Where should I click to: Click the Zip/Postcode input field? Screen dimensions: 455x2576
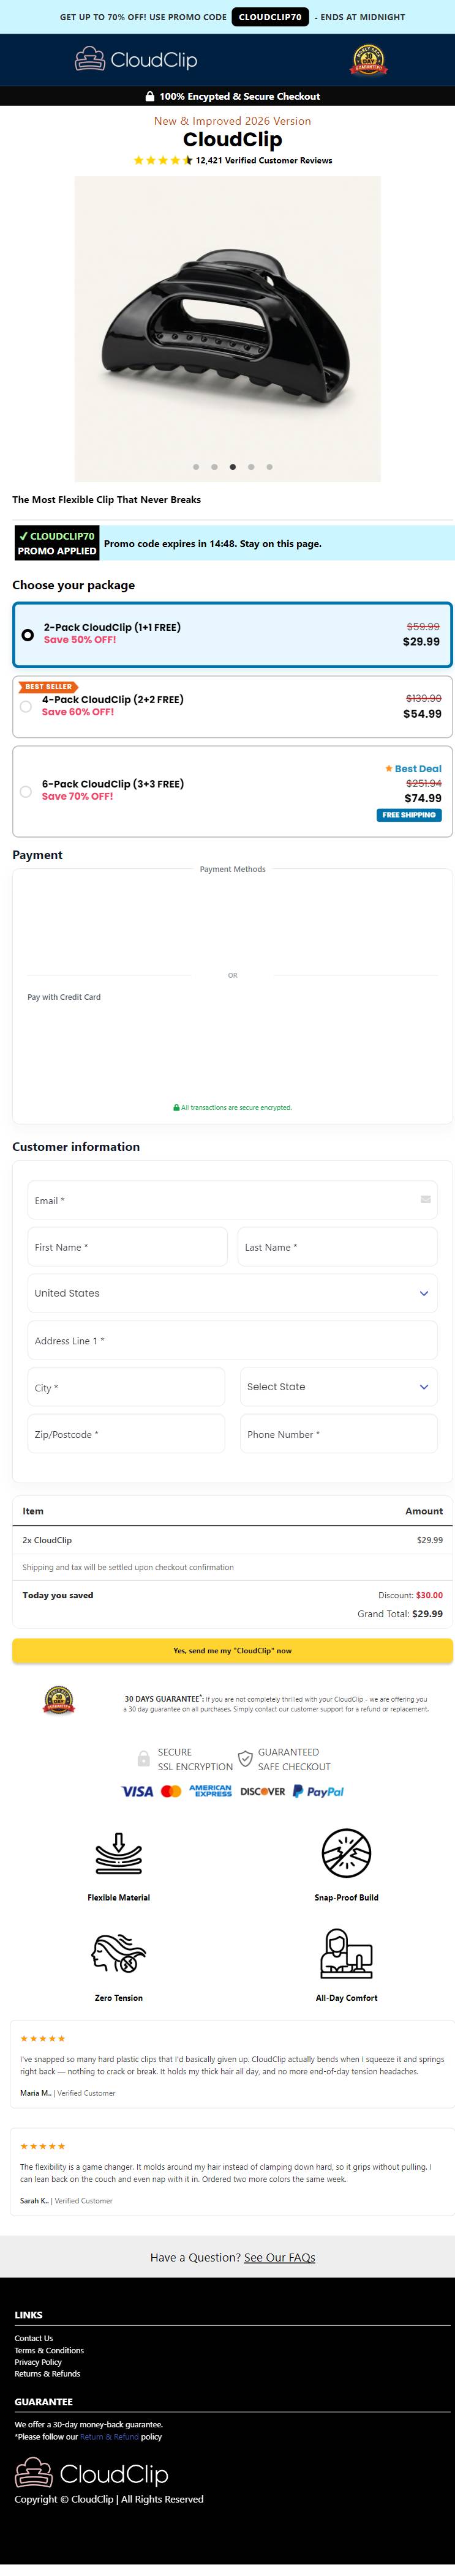126,1433
